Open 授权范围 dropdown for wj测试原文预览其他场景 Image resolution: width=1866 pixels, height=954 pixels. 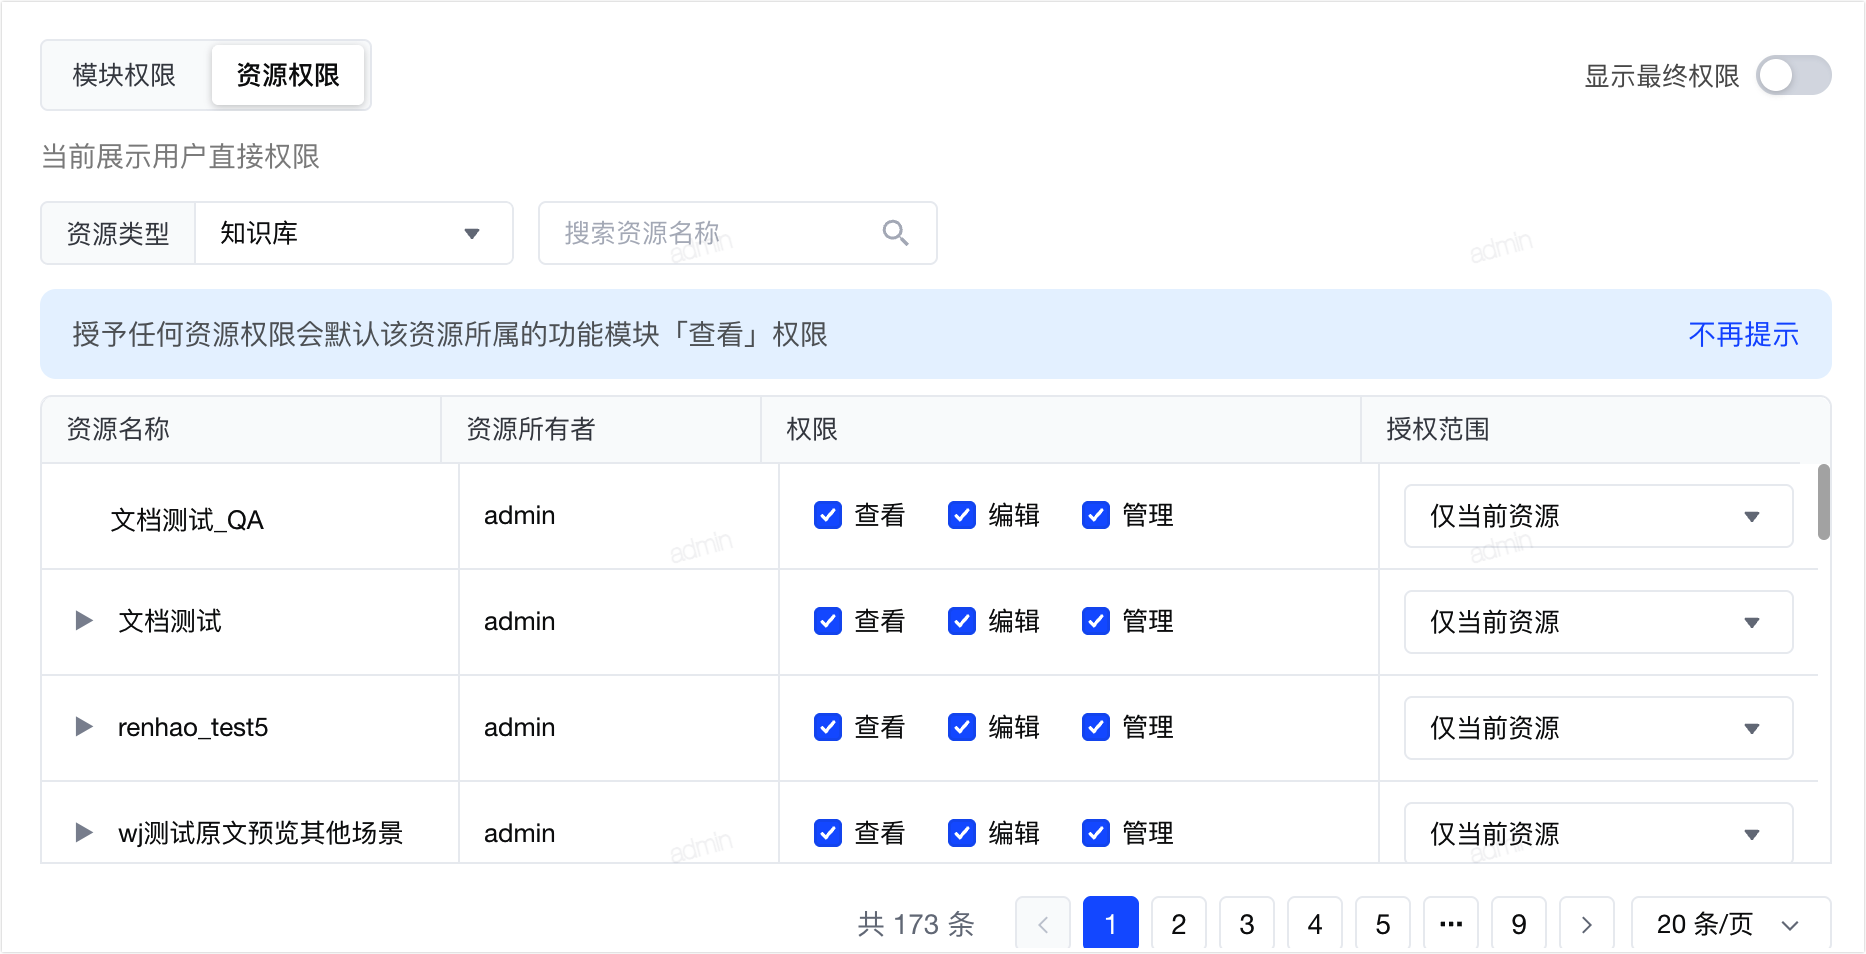(1598, 832)
